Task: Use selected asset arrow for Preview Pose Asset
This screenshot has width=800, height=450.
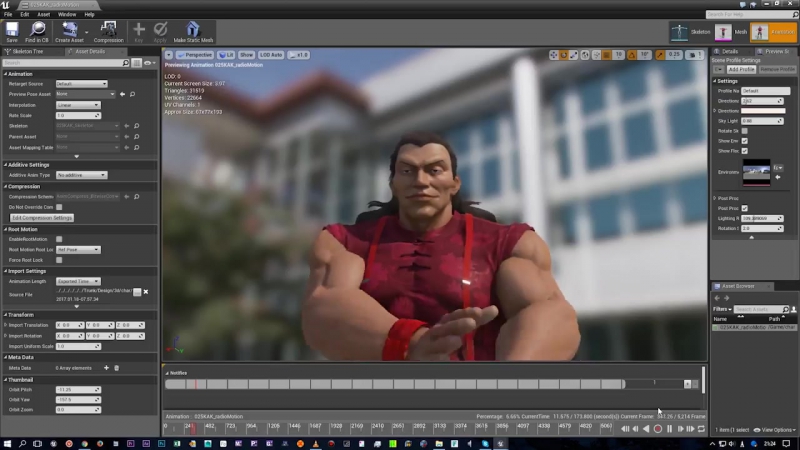Action: 122,94
